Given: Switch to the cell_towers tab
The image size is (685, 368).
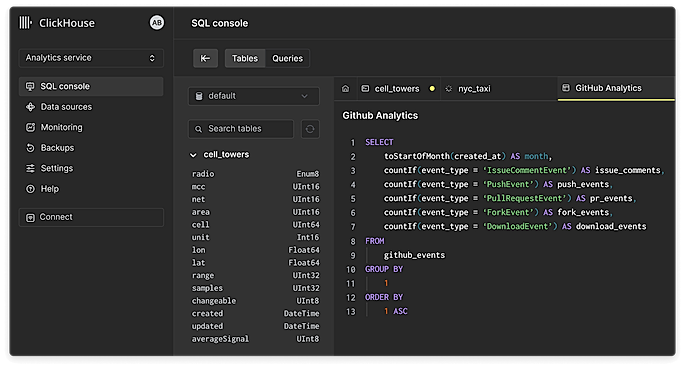Looking at the screenshot, I should [397, 89].
